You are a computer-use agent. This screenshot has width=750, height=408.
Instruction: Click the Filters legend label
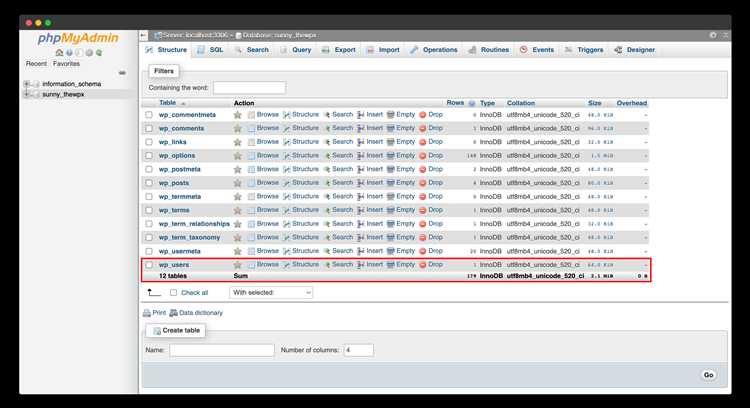point(164,71)
